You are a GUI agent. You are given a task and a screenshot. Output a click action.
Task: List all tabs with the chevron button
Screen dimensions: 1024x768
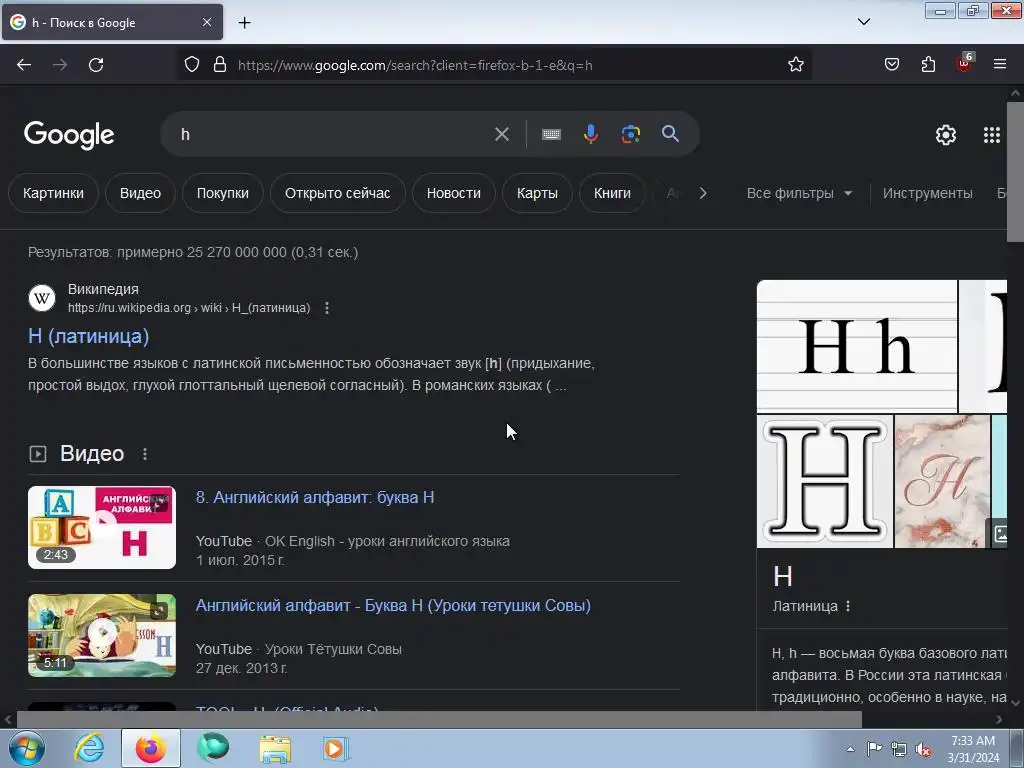[x=864, y=22]
